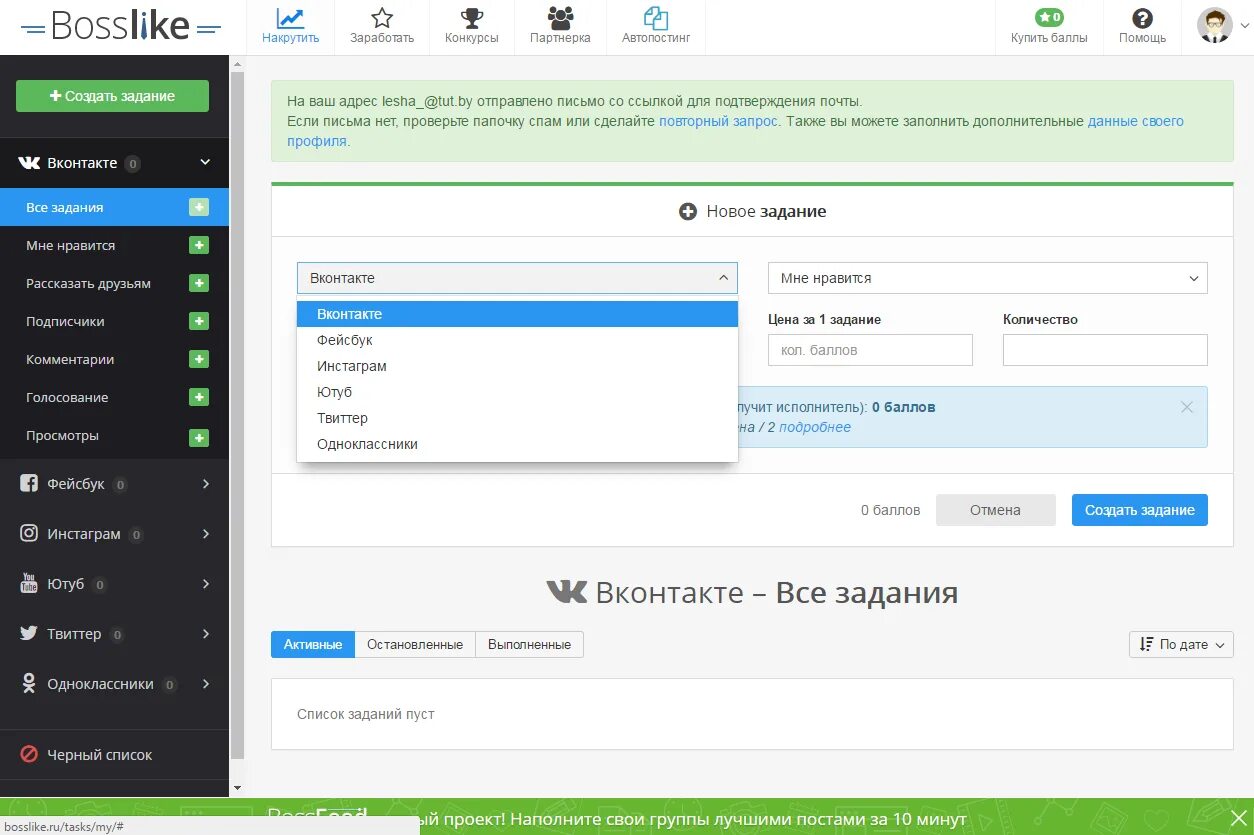Close the blue info box
1254x835 pixels.
pos(1187,407)
